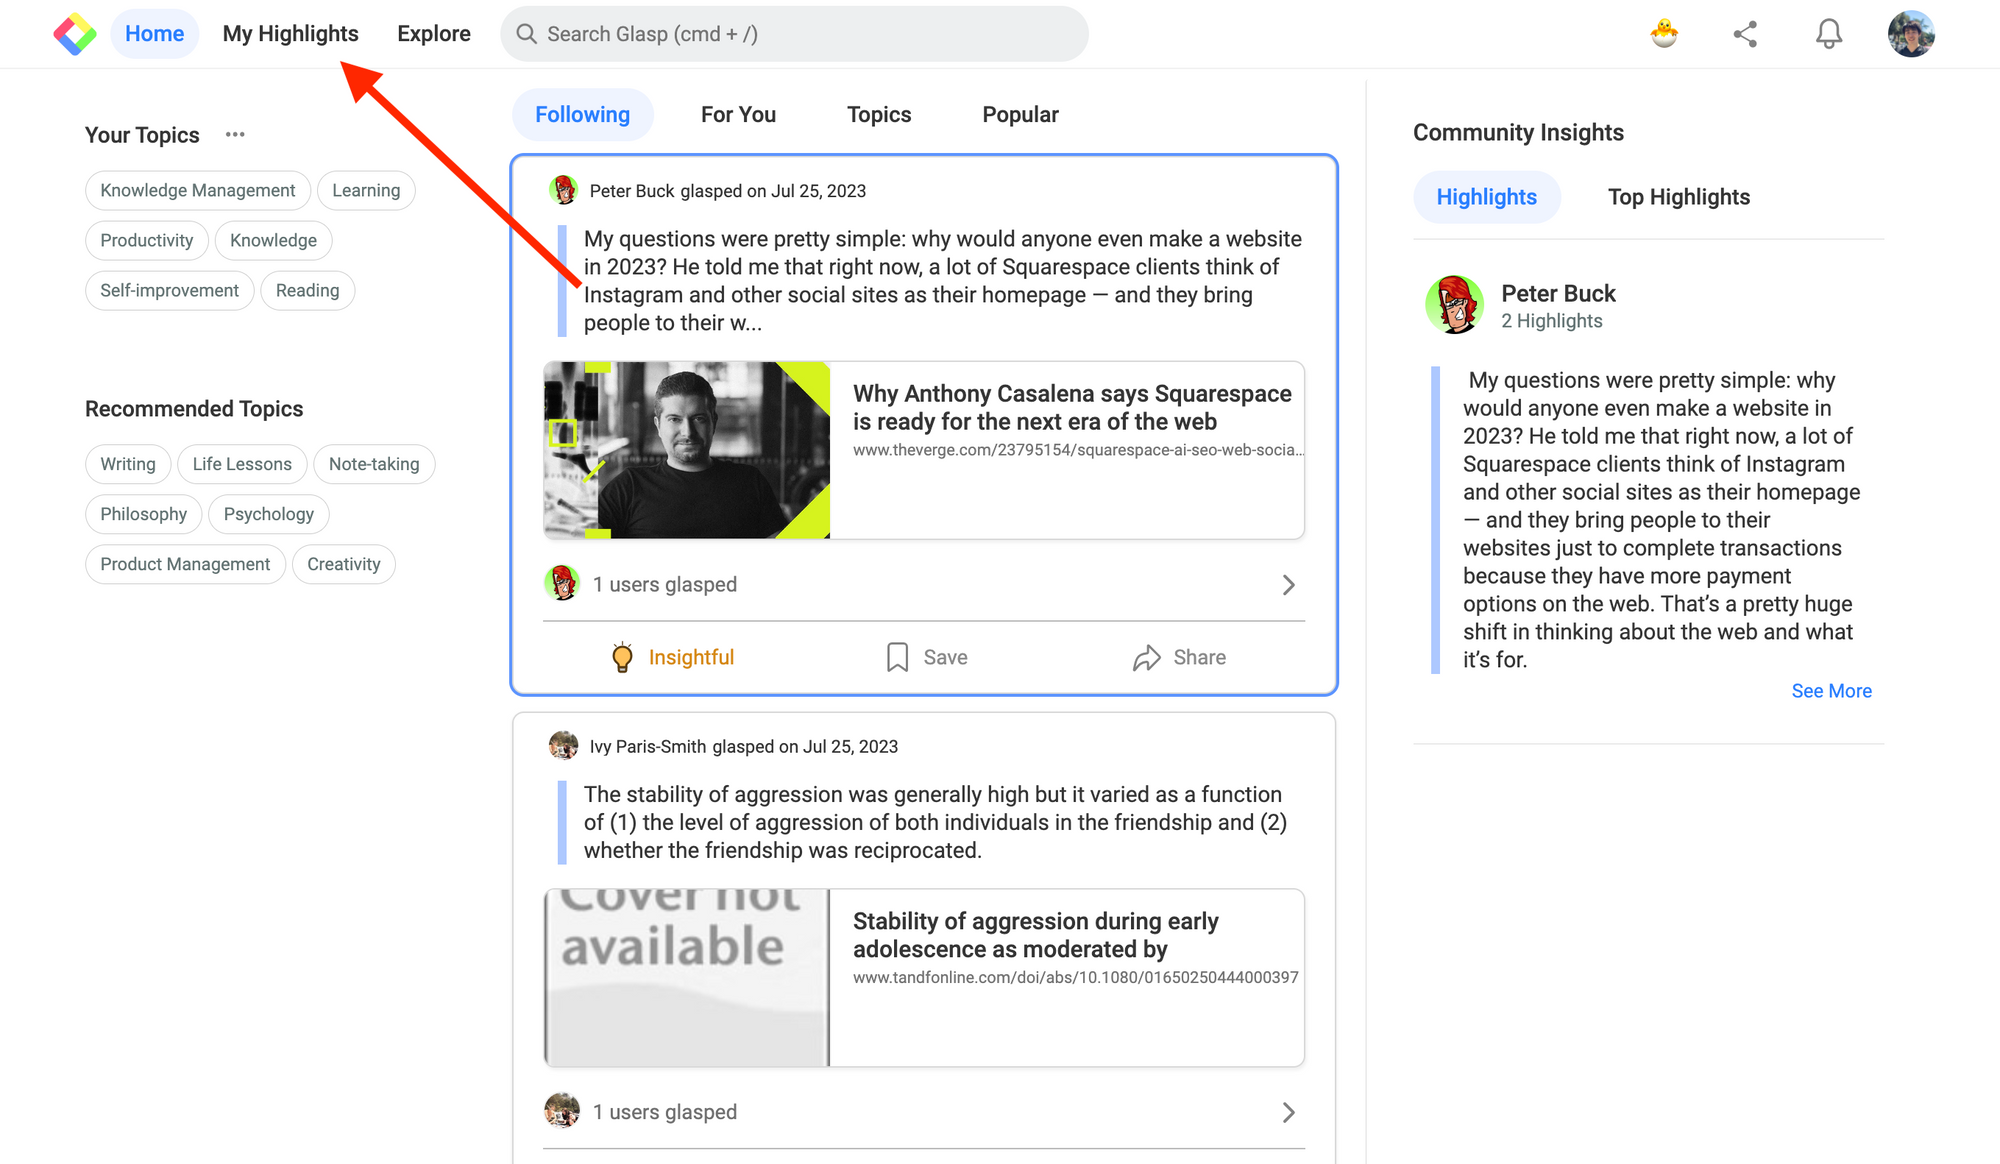Screen dimensions: 2000x1164
Task: Select the Productivity topic chip
Action: 147,240
